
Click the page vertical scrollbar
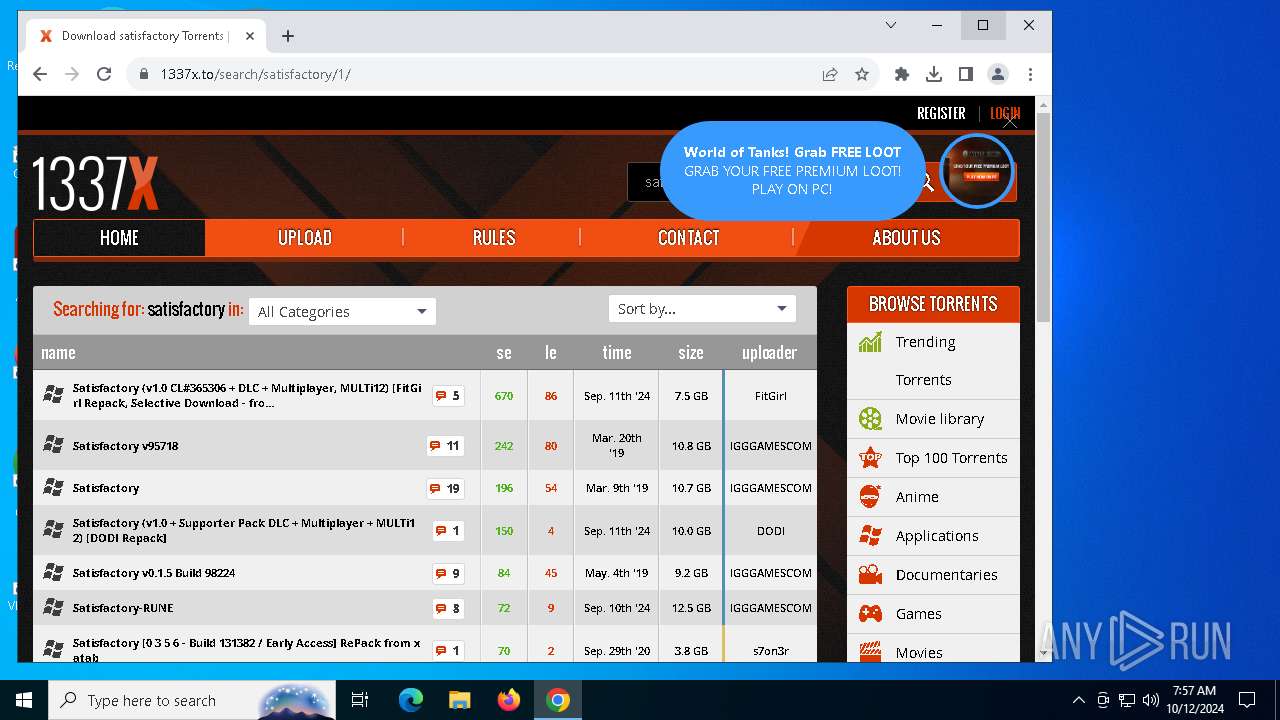[1044, 219]
